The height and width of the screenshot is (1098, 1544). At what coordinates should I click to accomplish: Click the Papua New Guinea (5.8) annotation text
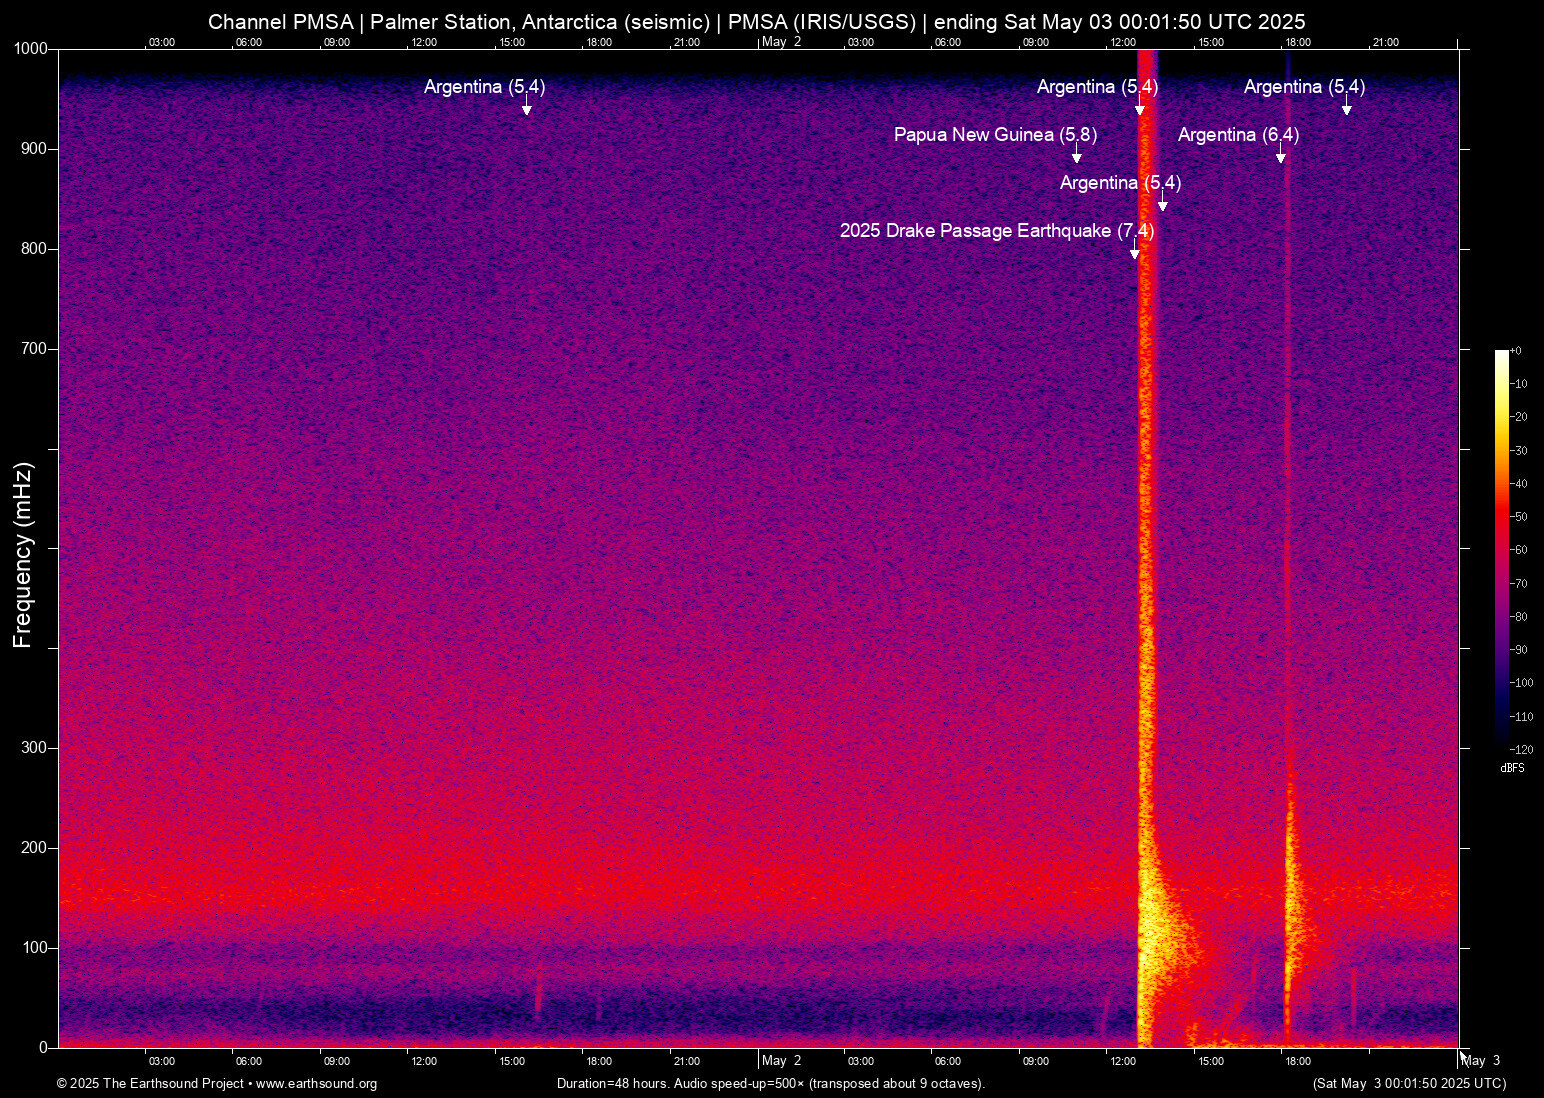(x=994, y=135)
